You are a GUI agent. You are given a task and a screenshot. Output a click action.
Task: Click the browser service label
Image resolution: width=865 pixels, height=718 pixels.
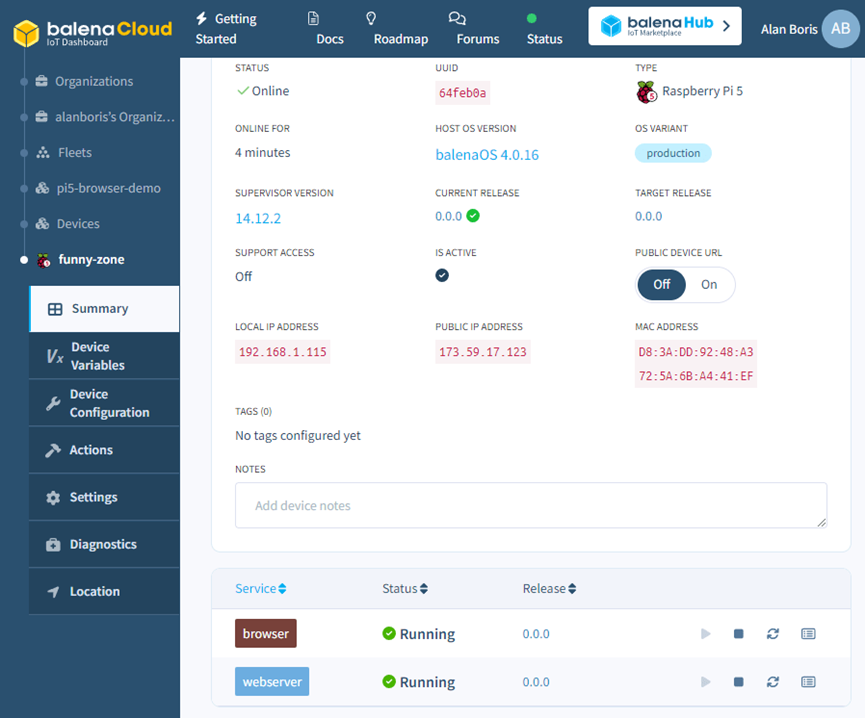266,634
